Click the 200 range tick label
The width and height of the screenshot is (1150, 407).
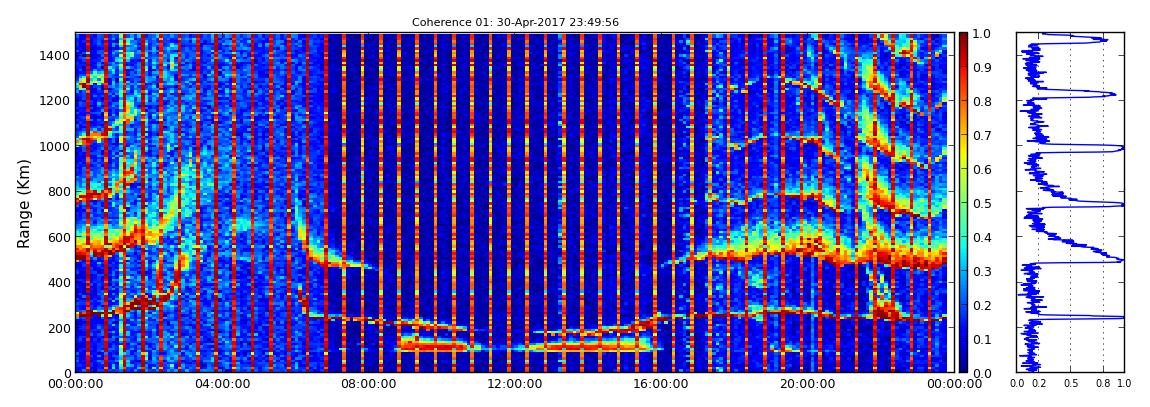point(58,327)
